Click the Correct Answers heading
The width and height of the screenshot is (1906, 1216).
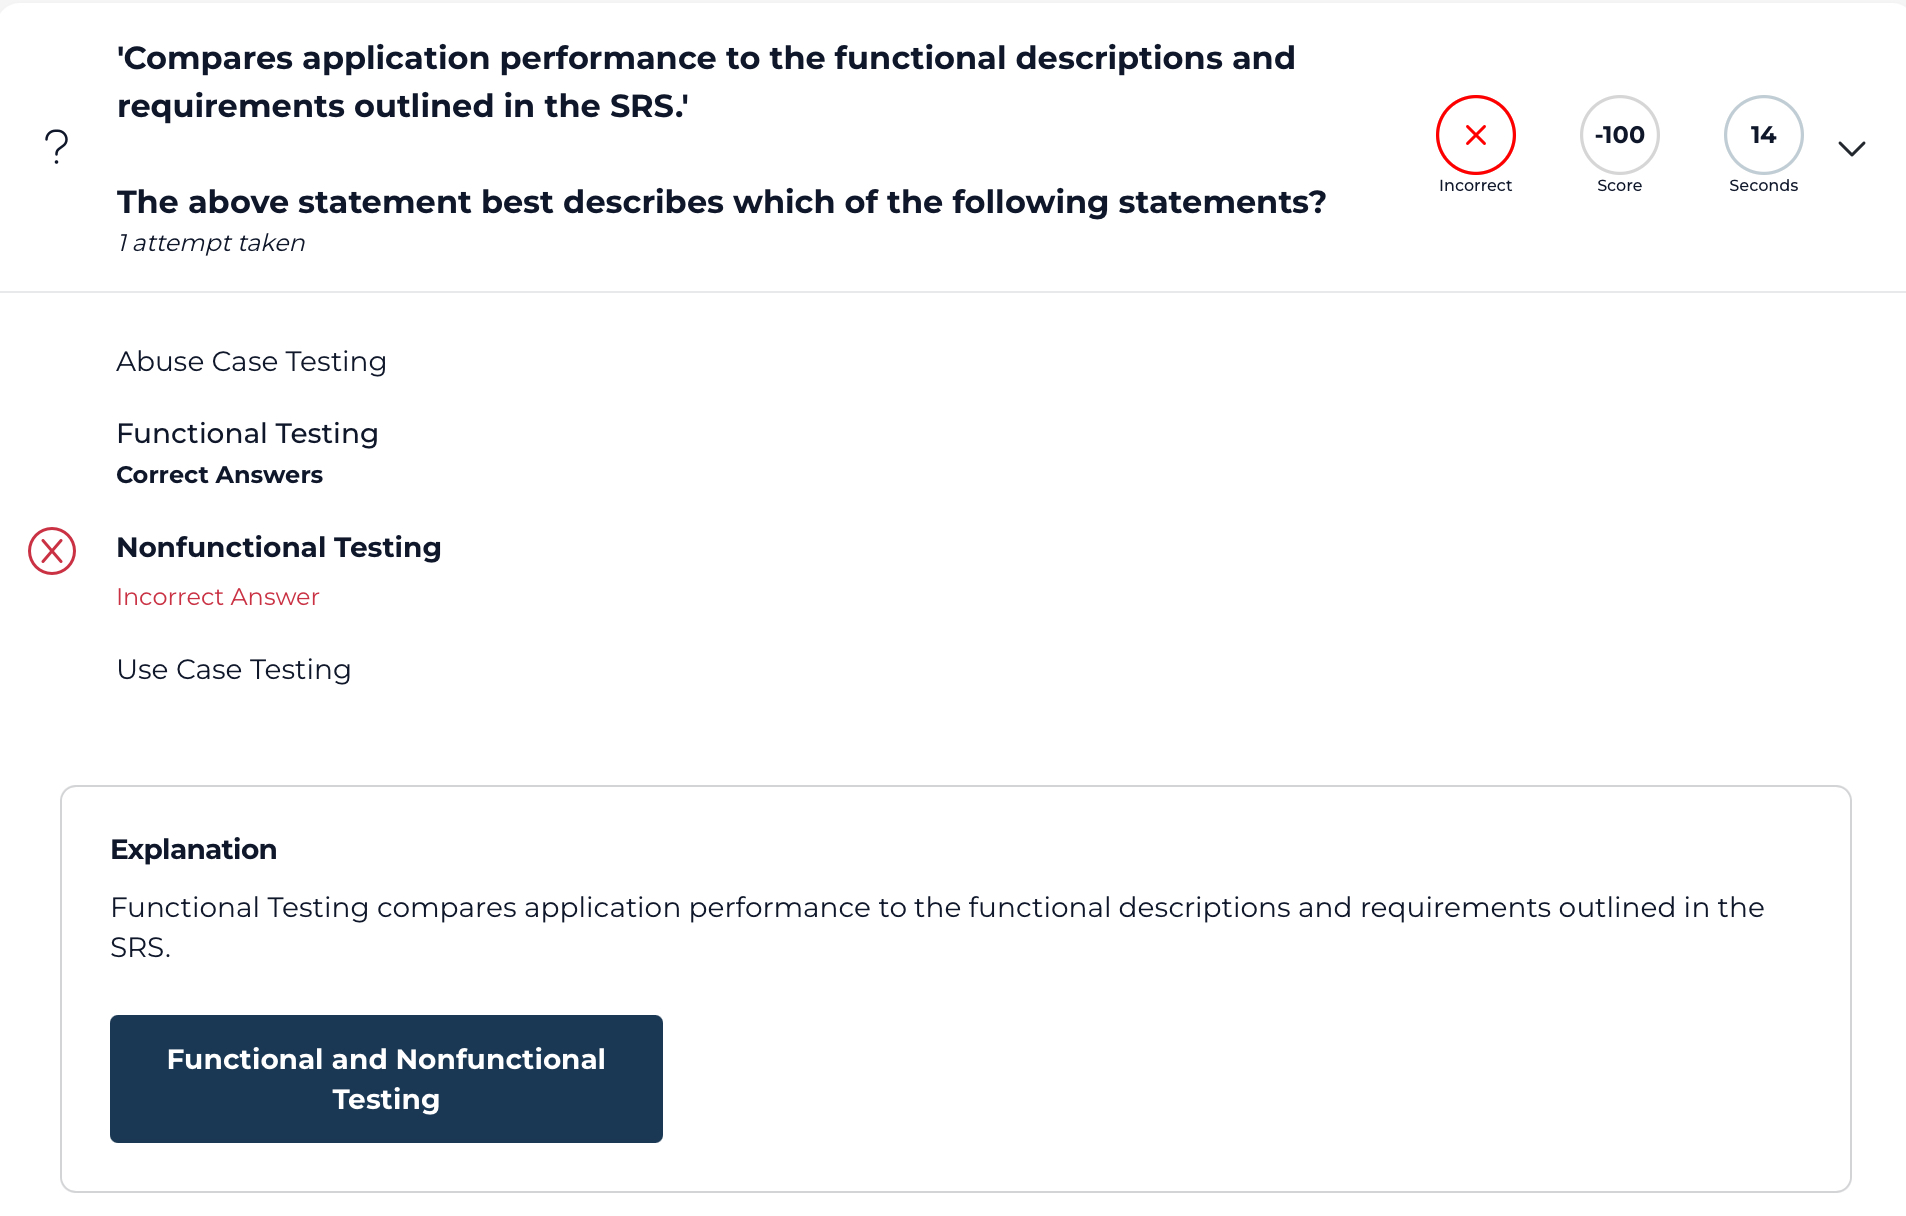coord(219,475)
